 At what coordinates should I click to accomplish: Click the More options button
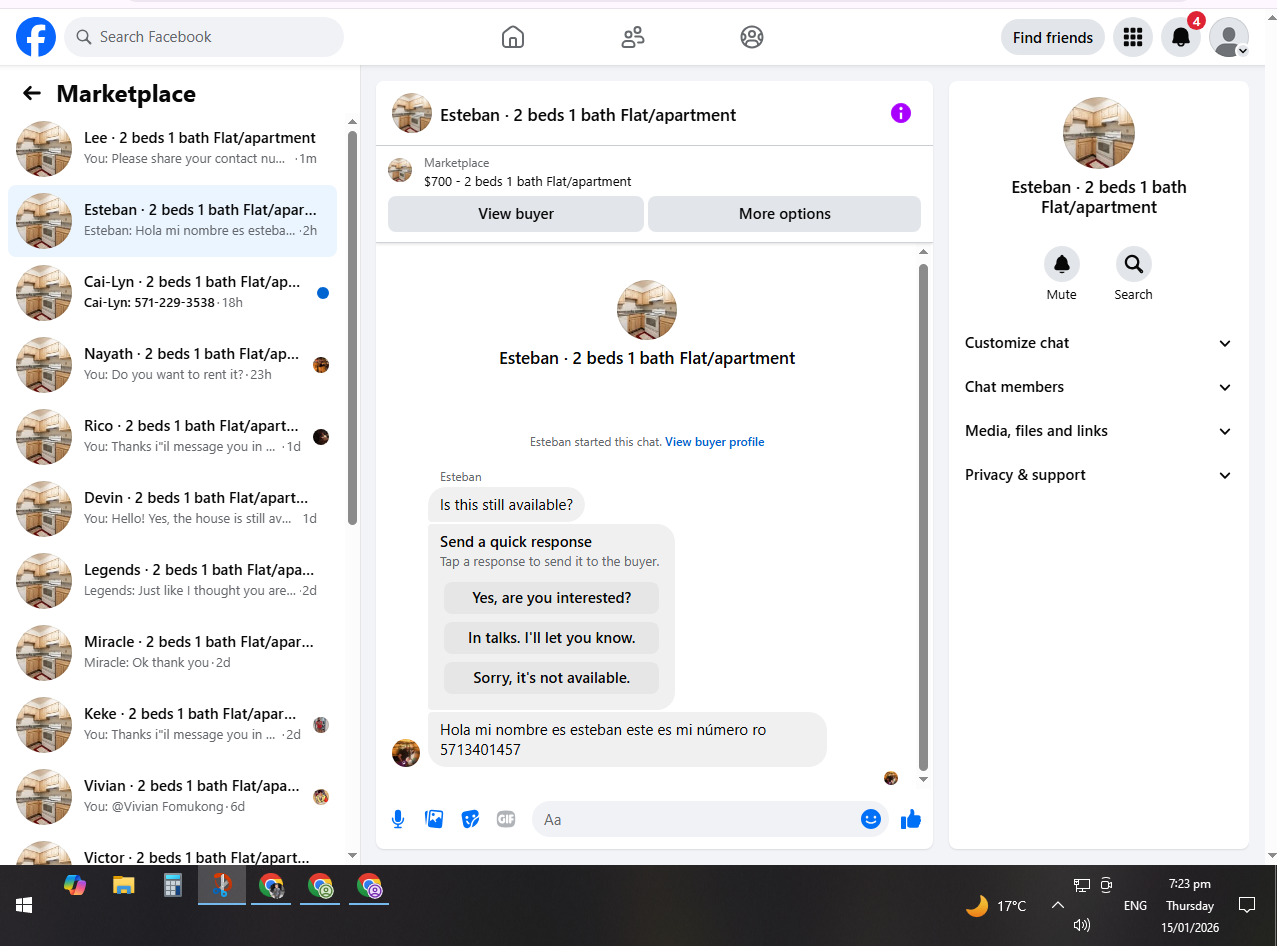(785, 214)
